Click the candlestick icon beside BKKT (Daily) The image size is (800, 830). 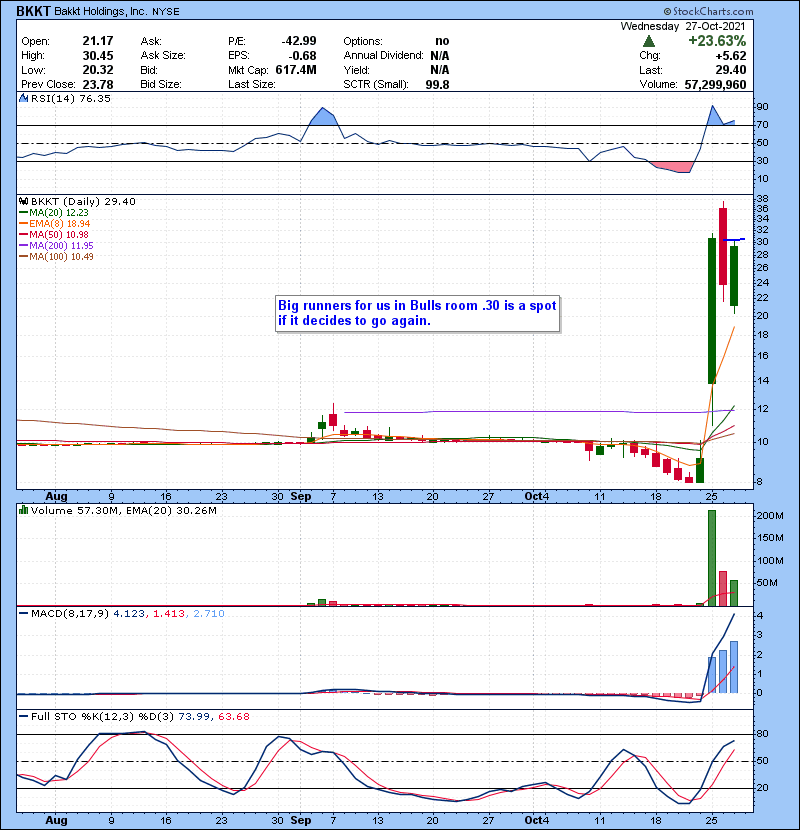23,202
